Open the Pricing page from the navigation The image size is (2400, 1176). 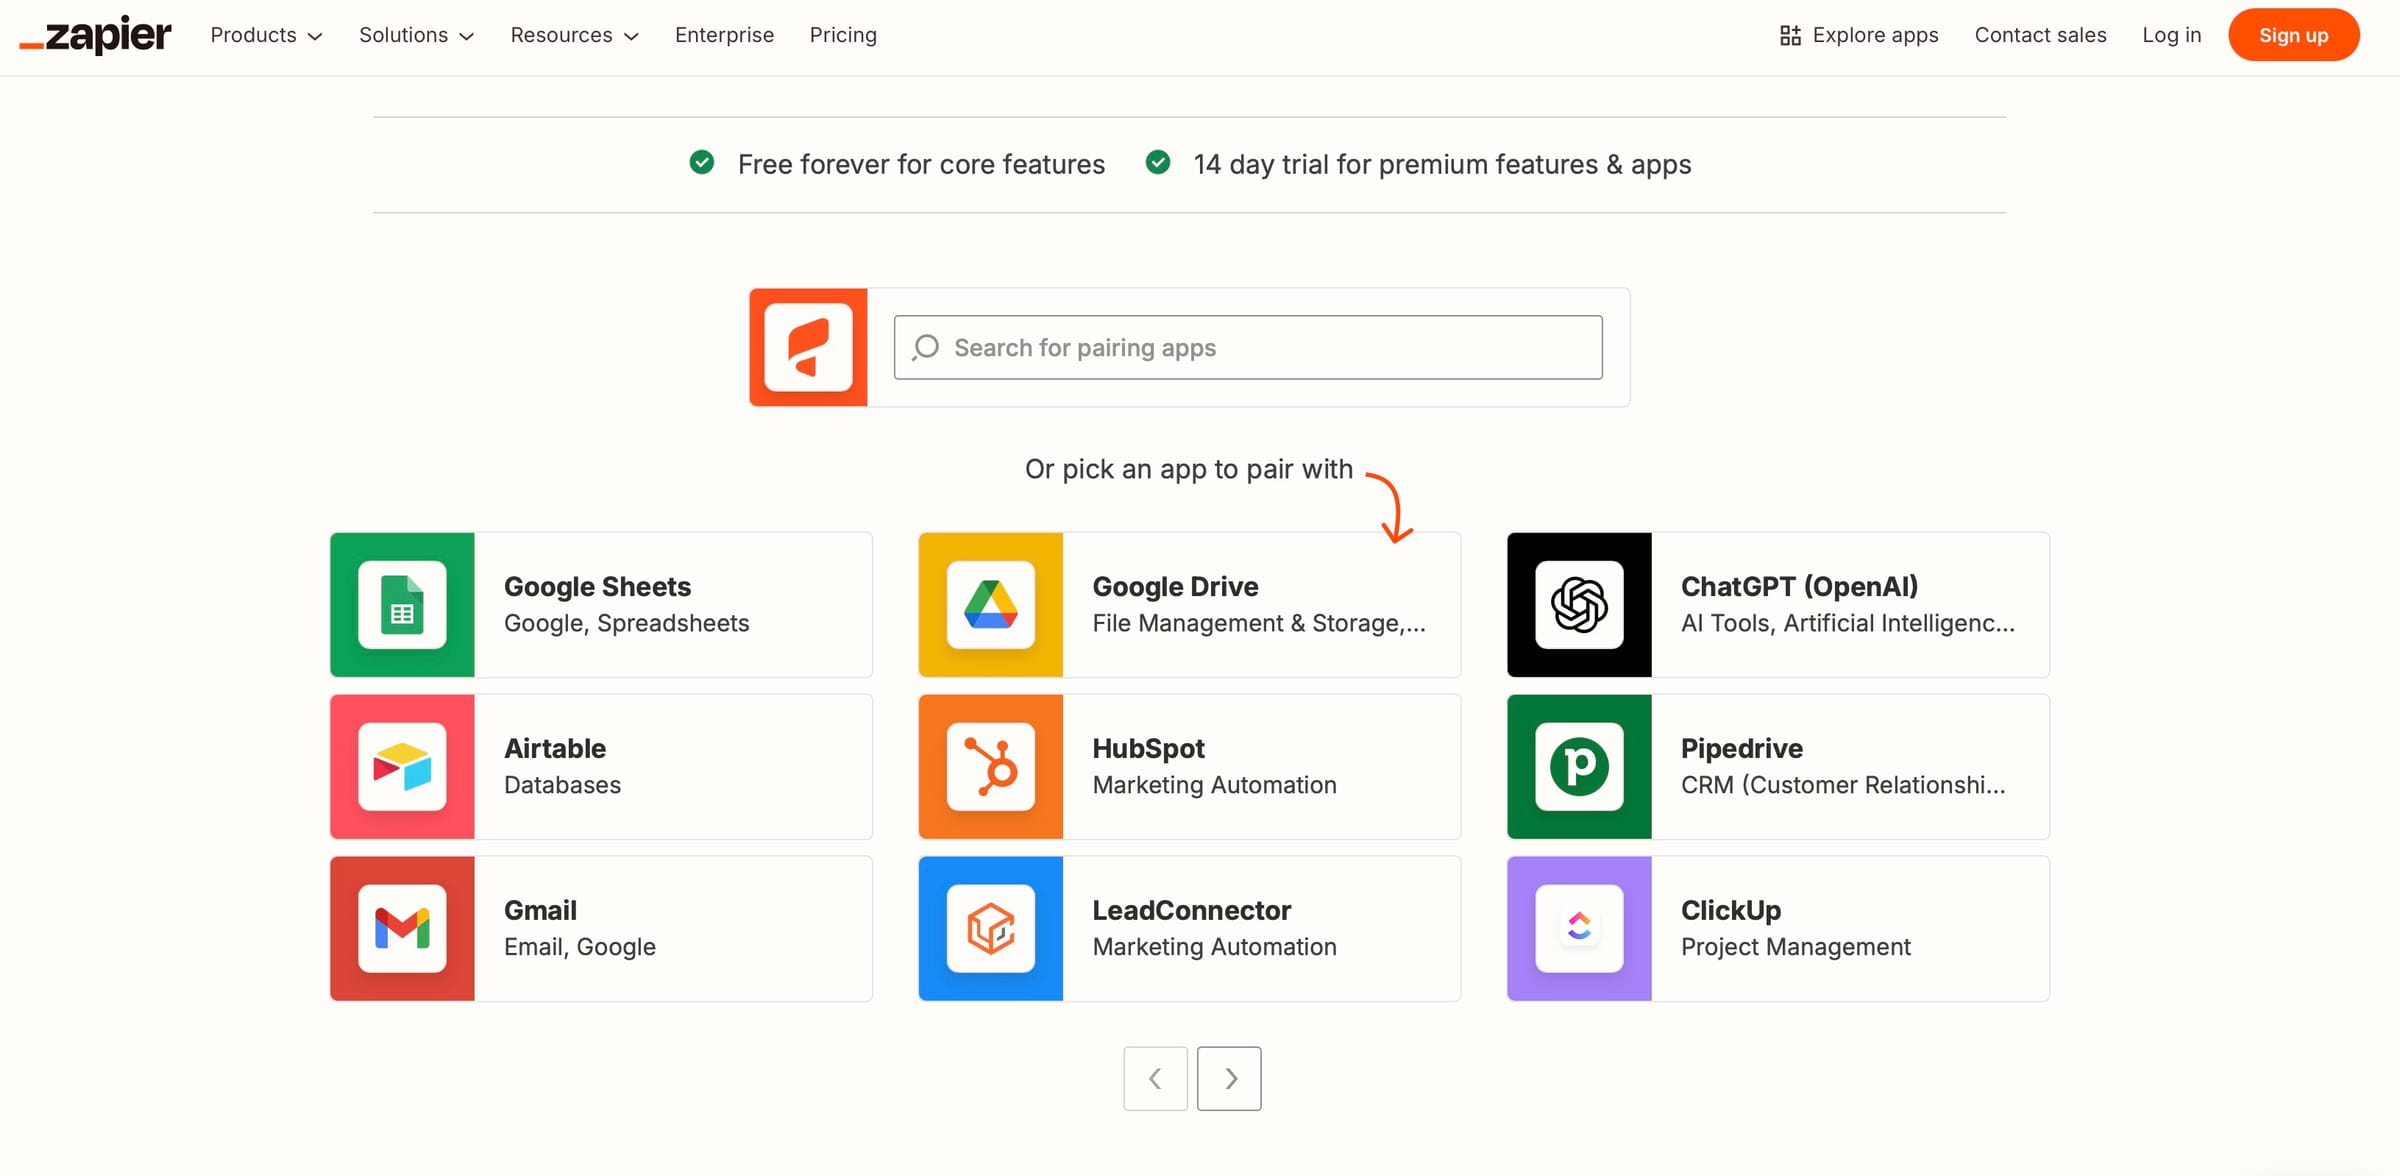click(842, 35)
